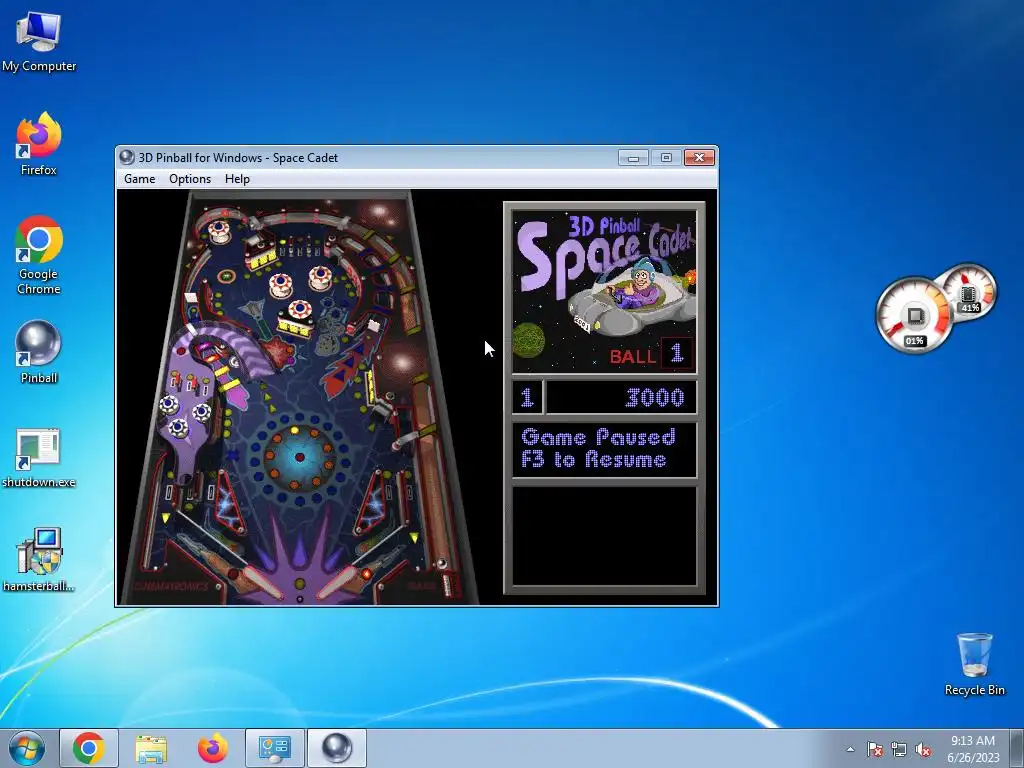1024x768 pixels.
Task: Open the Help menu in Pinball
Action: click(237, 179)
